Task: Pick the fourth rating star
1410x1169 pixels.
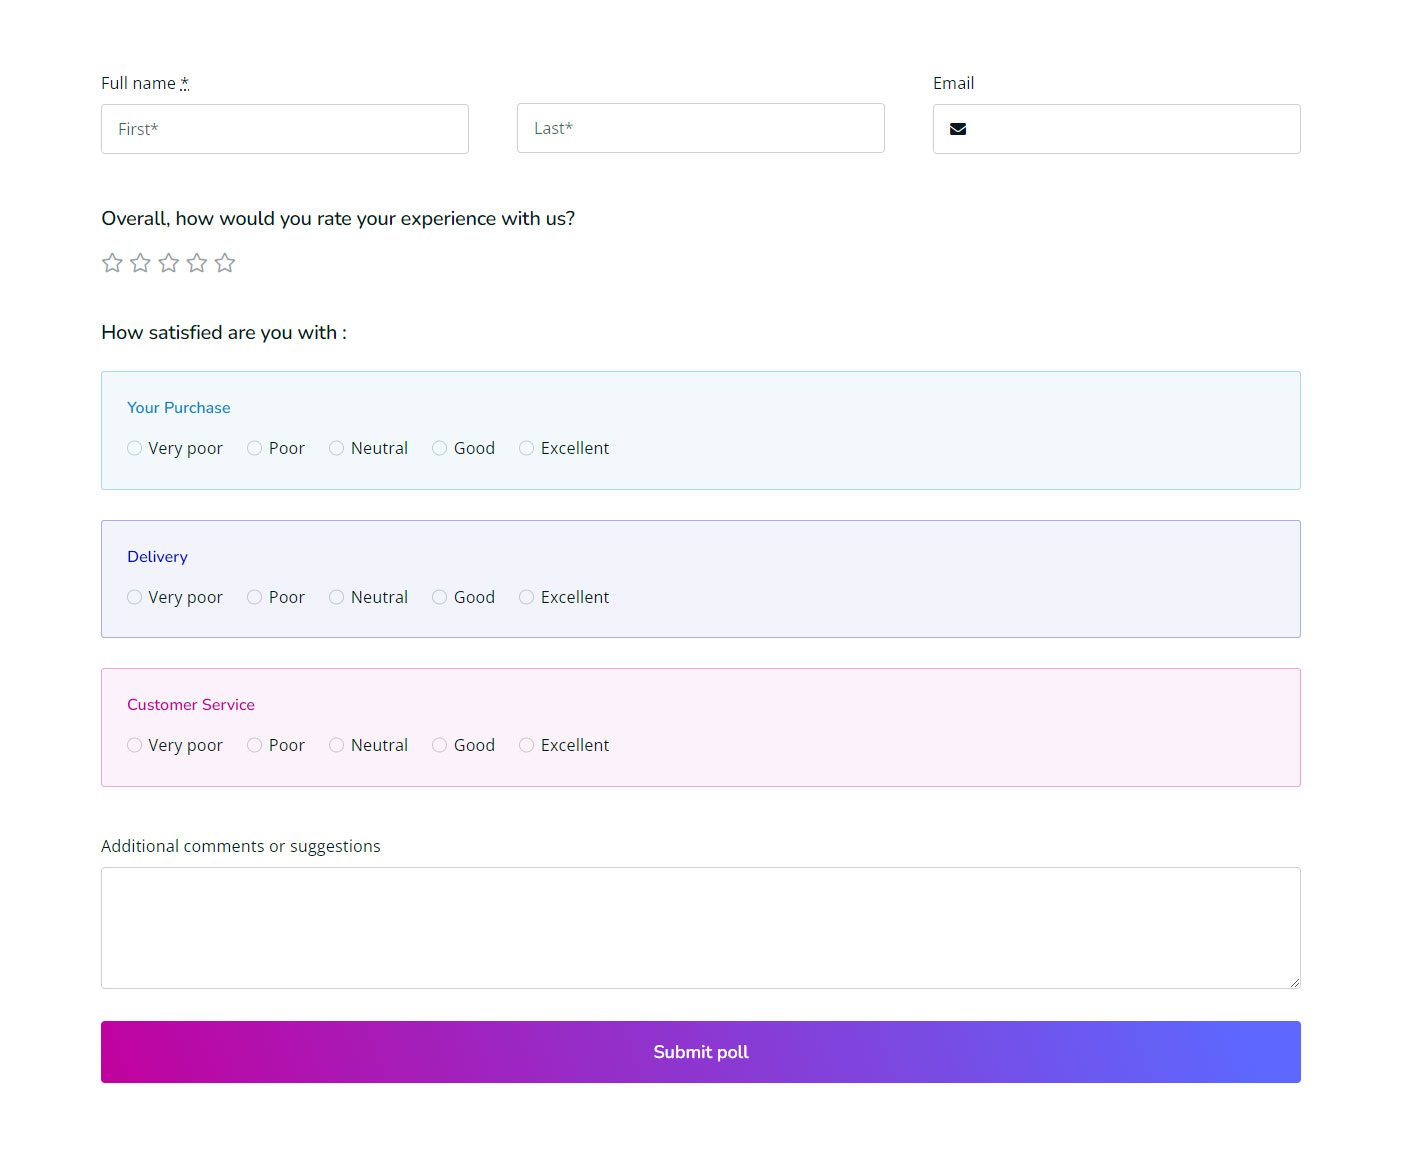Action: click(197, 263)
